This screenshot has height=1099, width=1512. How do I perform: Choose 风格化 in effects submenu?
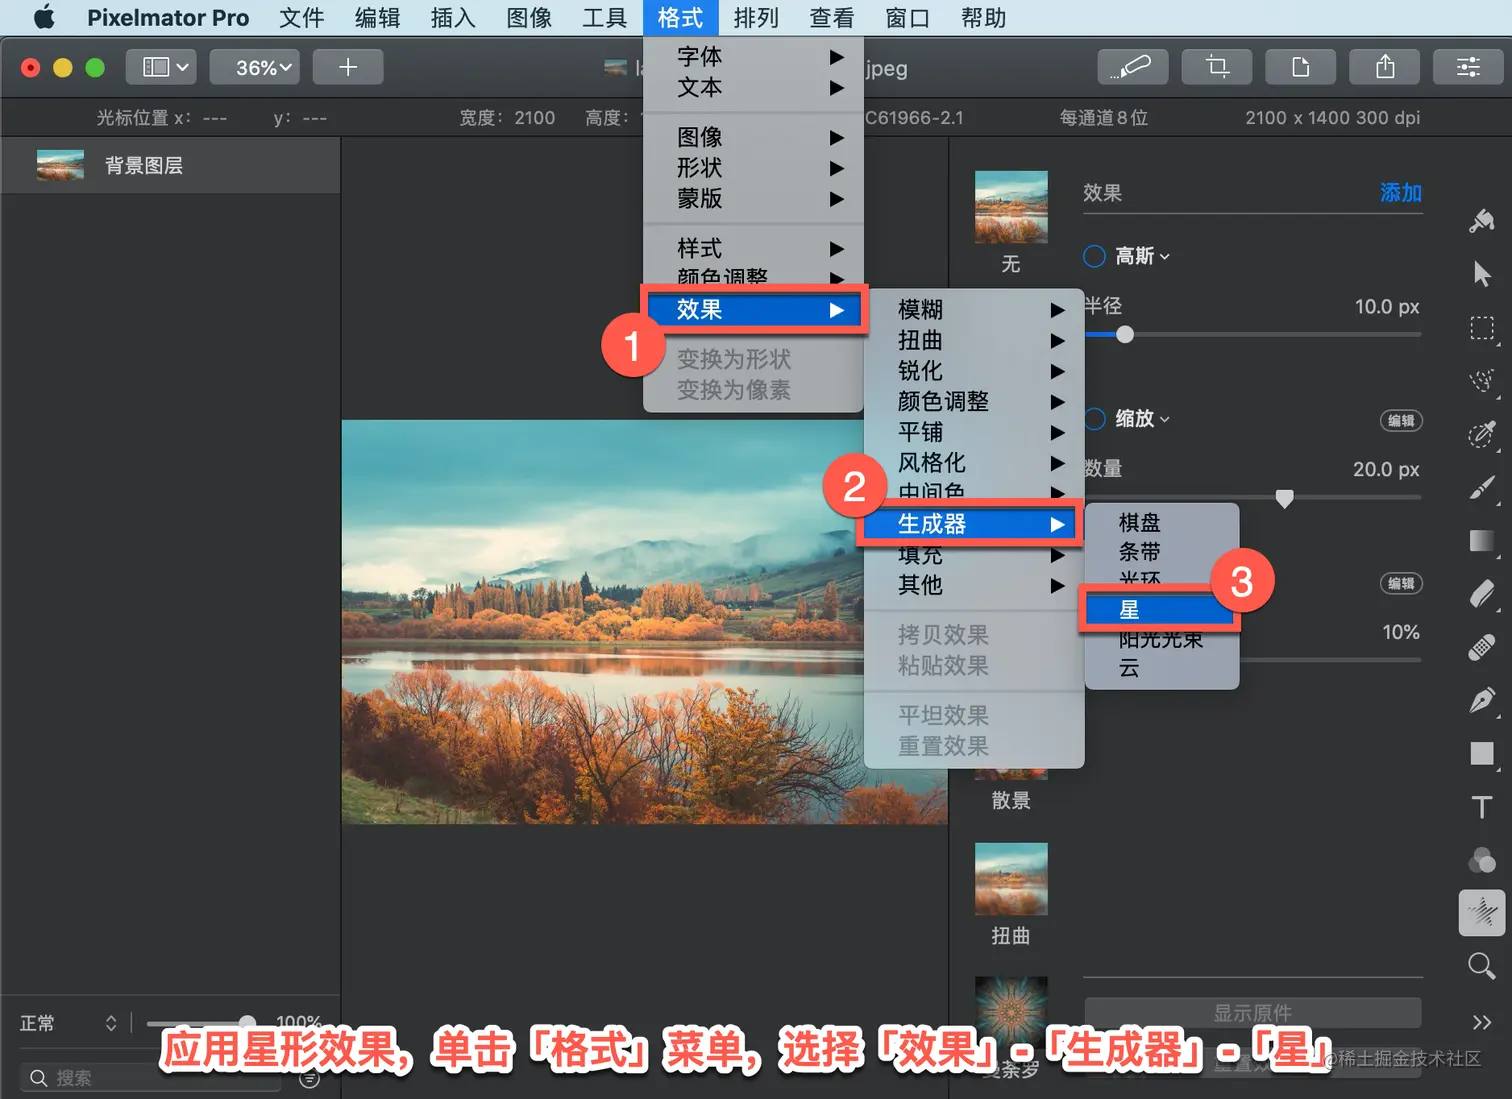974,463
